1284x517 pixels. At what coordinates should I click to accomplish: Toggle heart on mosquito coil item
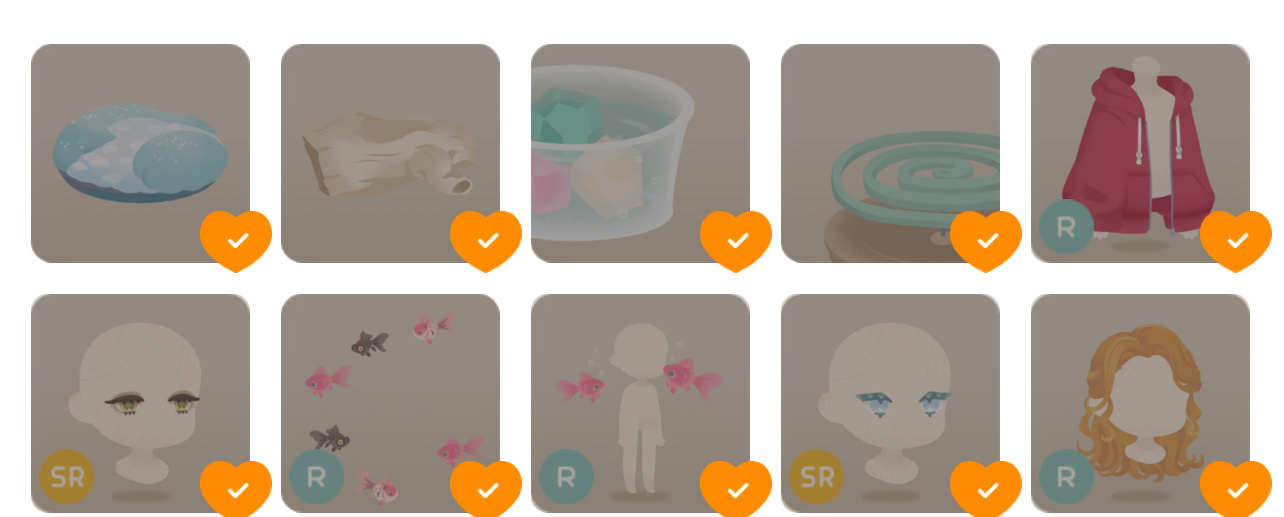pos(986,241)
